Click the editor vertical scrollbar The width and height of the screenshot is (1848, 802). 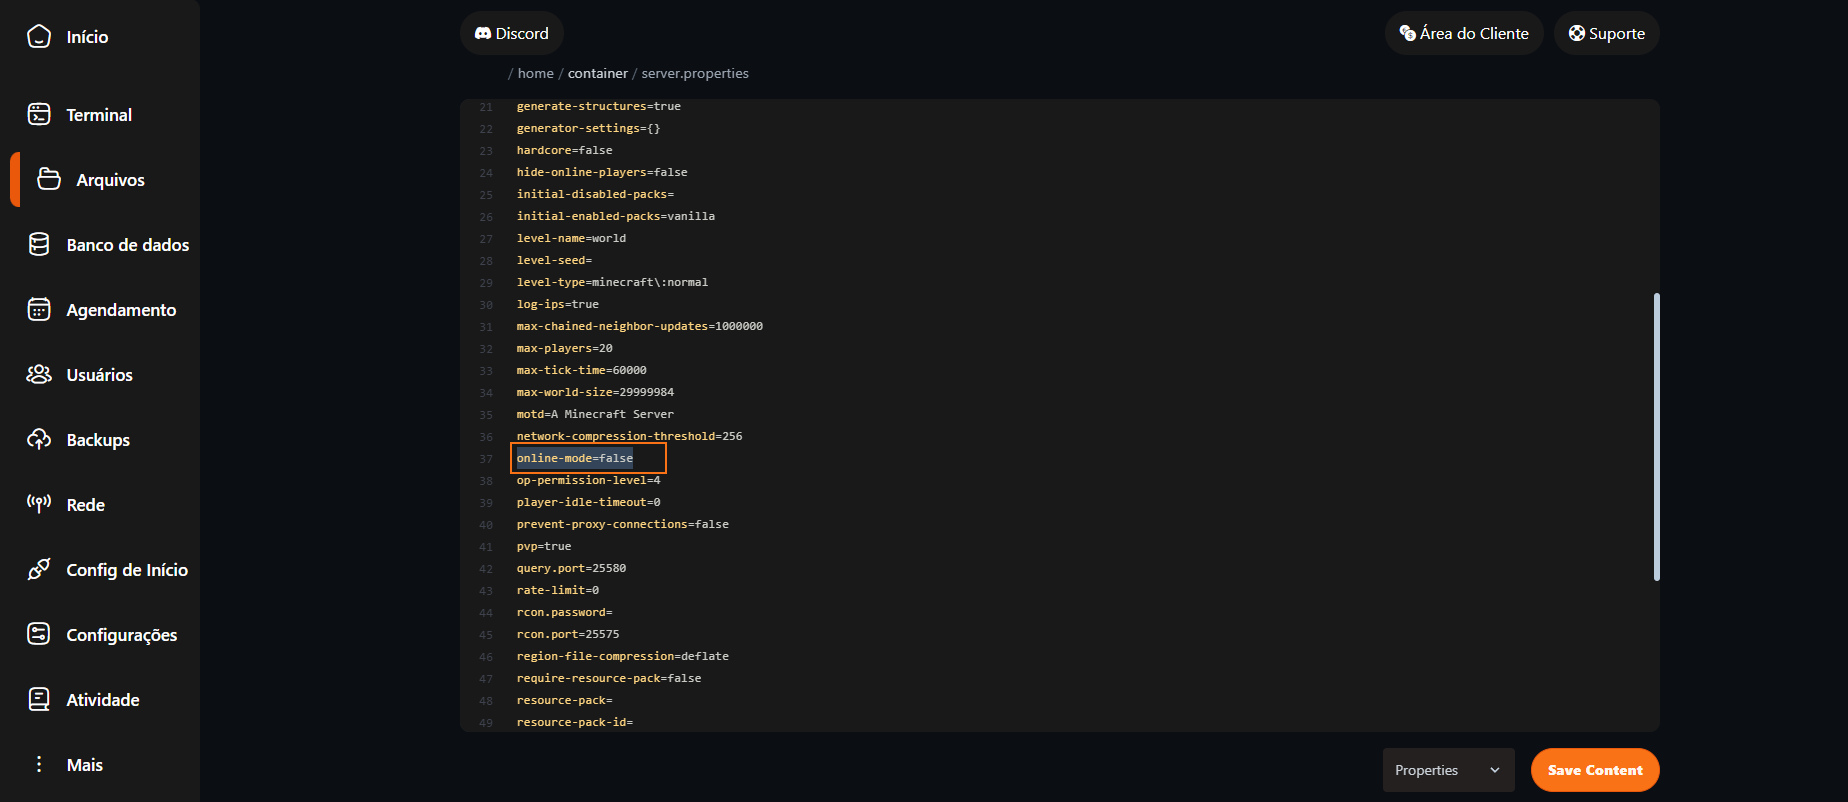[x=1656, y=436]
